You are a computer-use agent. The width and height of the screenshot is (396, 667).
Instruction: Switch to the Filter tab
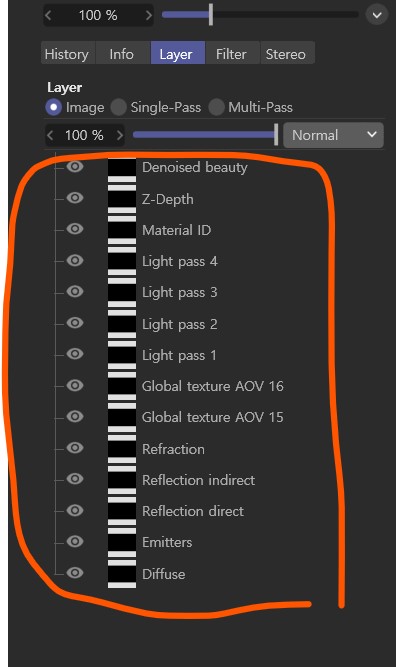[232, 53]
